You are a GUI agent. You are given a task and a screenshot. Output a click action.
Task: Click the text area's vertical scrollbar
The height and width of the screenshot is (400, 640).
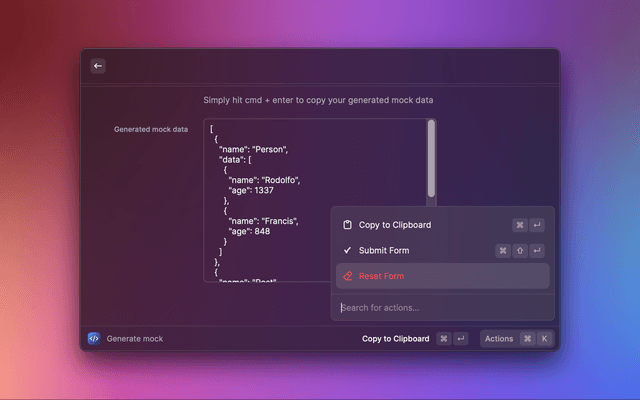tap(431, 158)
